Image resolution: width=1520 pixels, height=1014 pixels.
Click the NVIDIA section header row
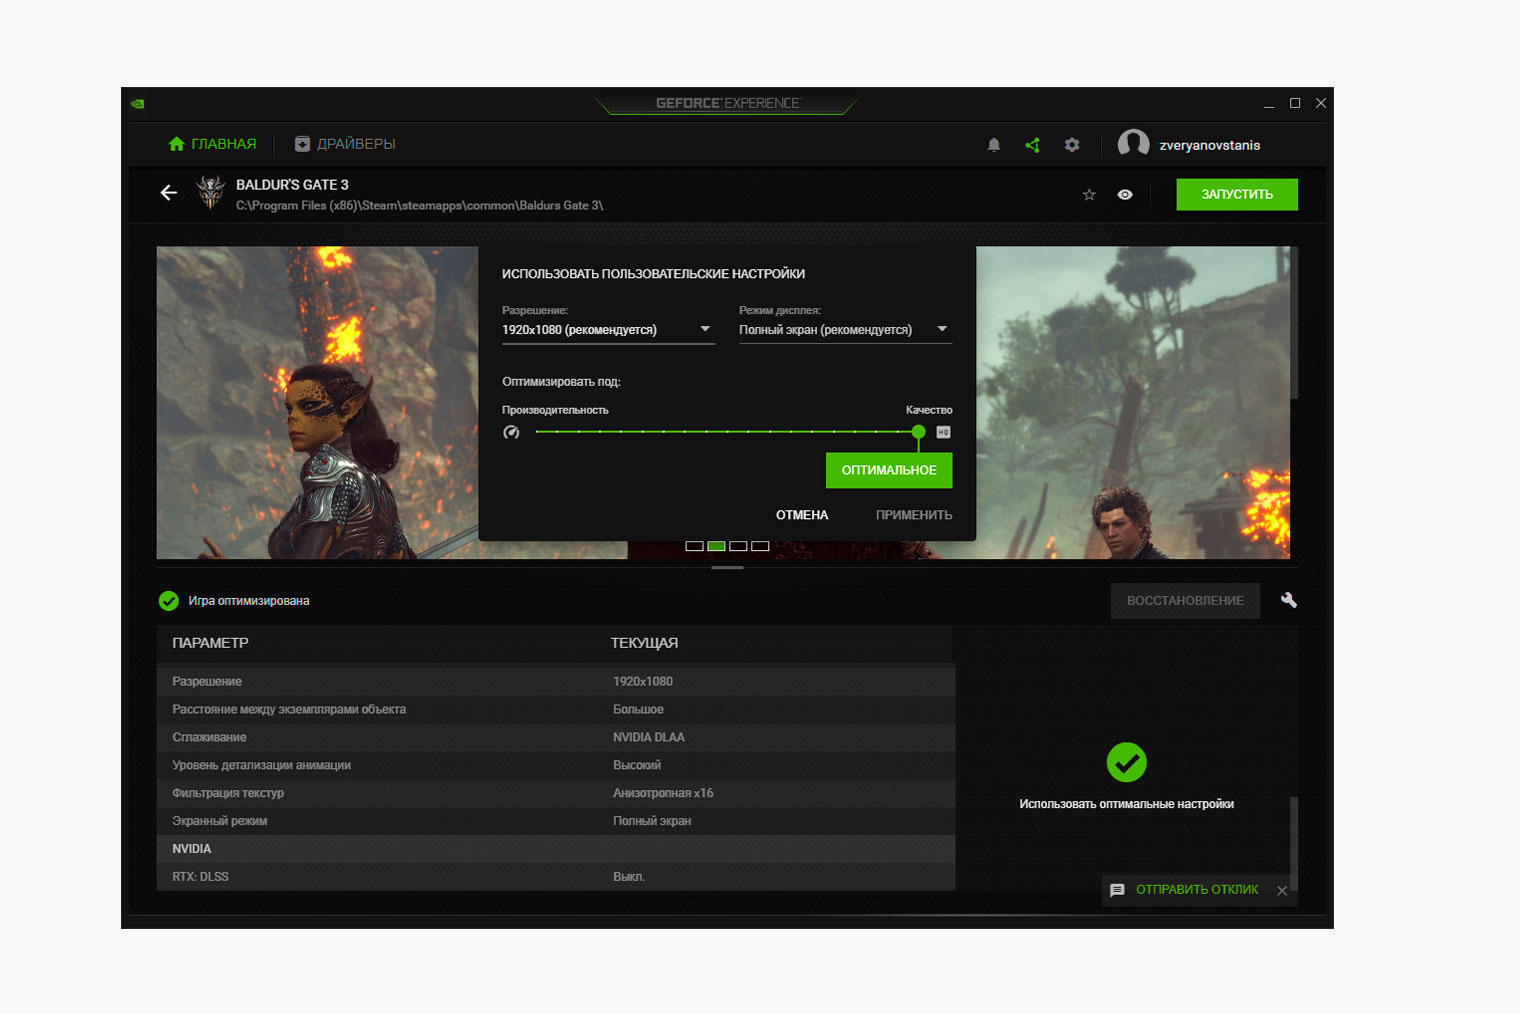(x=556, y=849)
